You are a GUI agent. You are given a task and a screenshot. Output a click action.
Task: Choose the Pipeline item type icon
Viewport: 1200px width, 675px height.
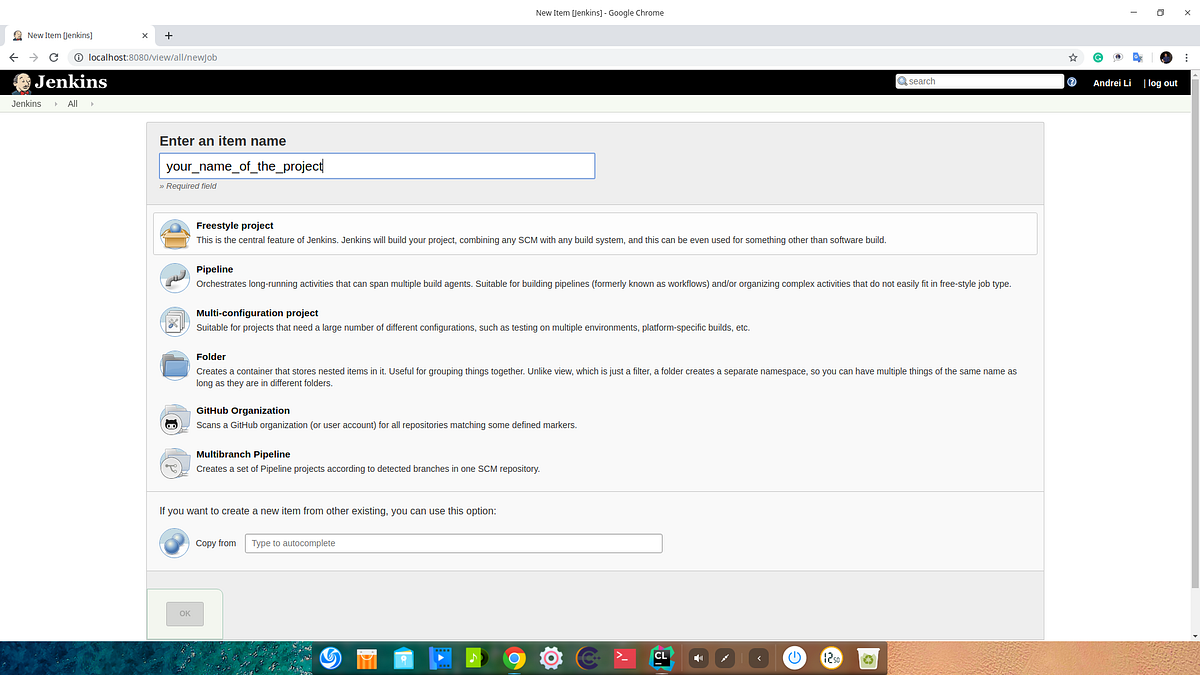tap(175, 277)
